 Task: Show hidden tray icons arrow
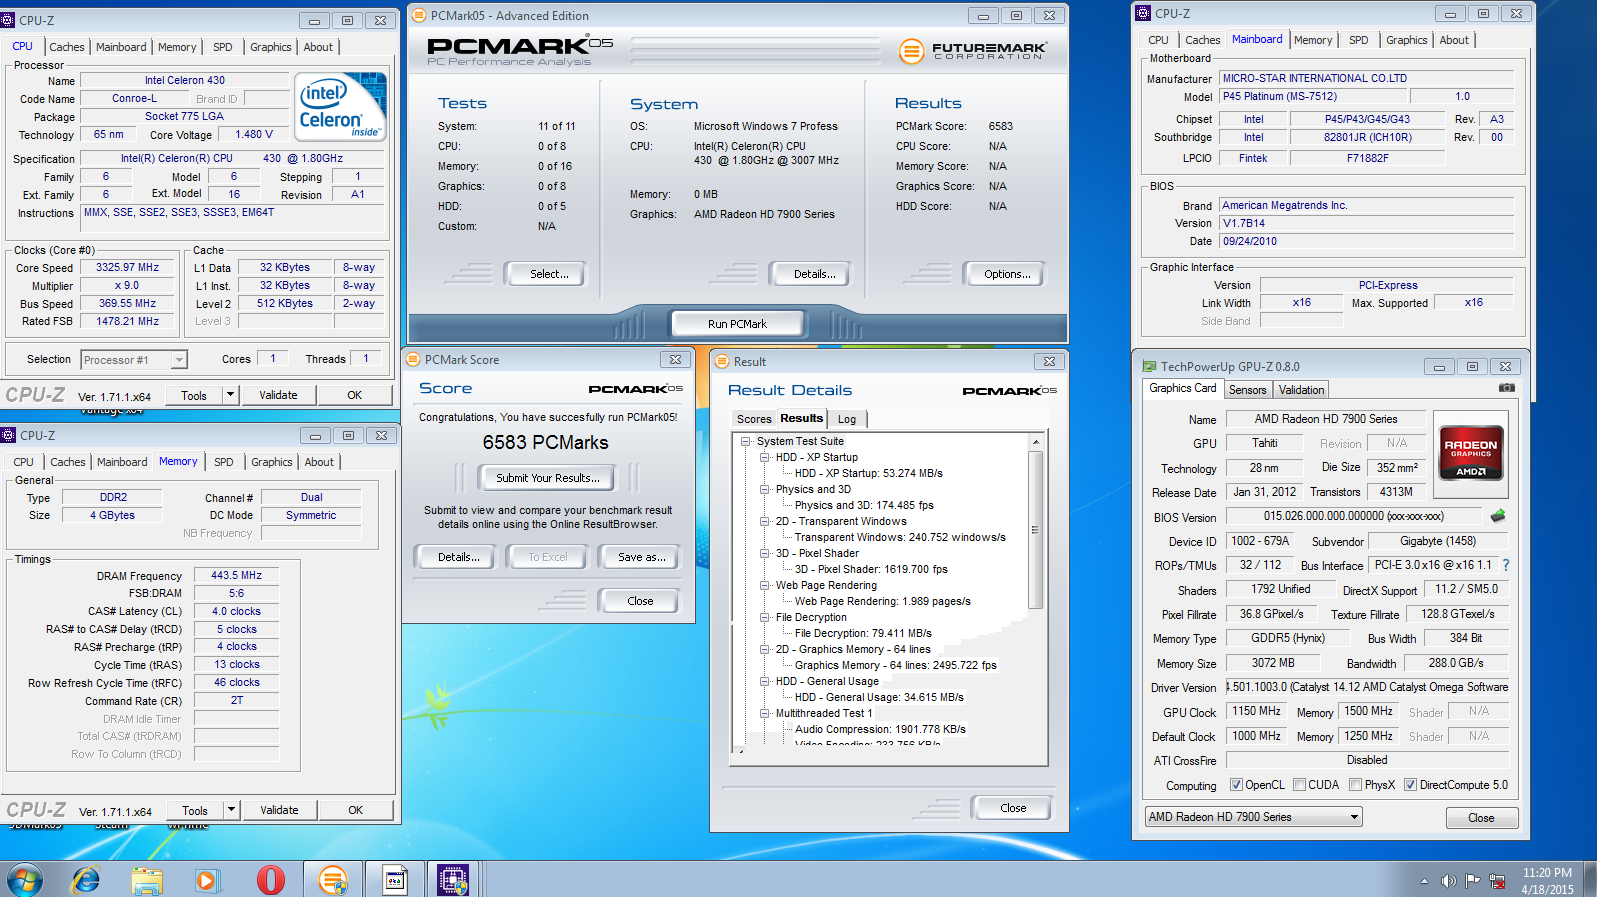[x=1424, y=881]
